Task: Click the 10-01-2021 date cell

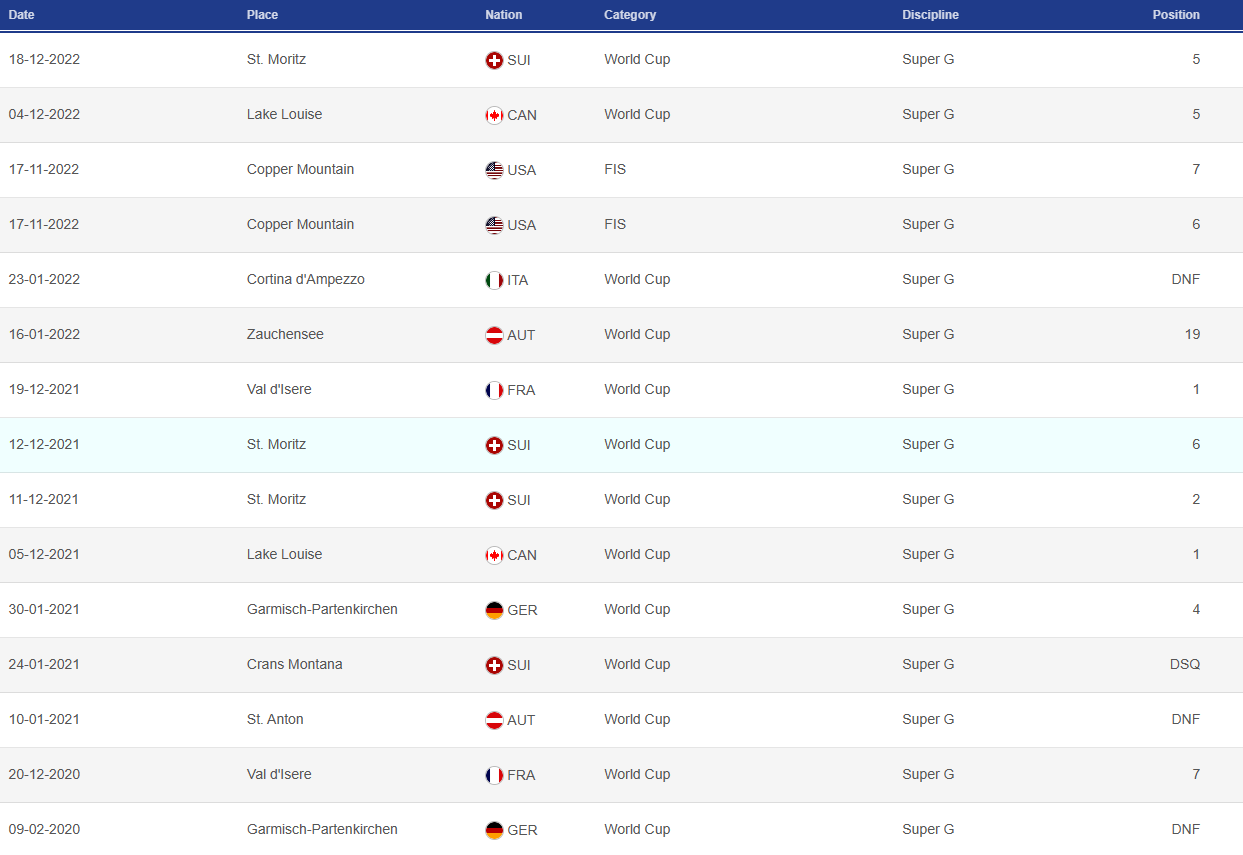Action: click(44, 719)
